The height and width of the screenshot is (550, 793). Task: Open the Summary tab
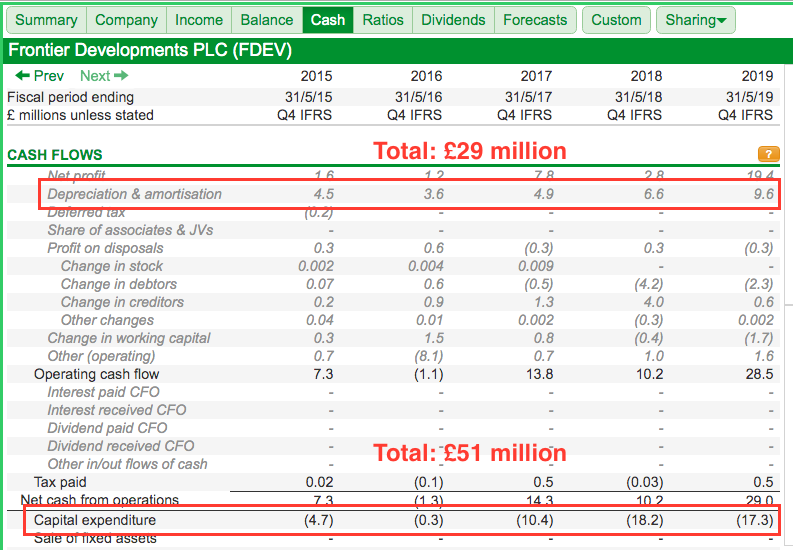47,20
